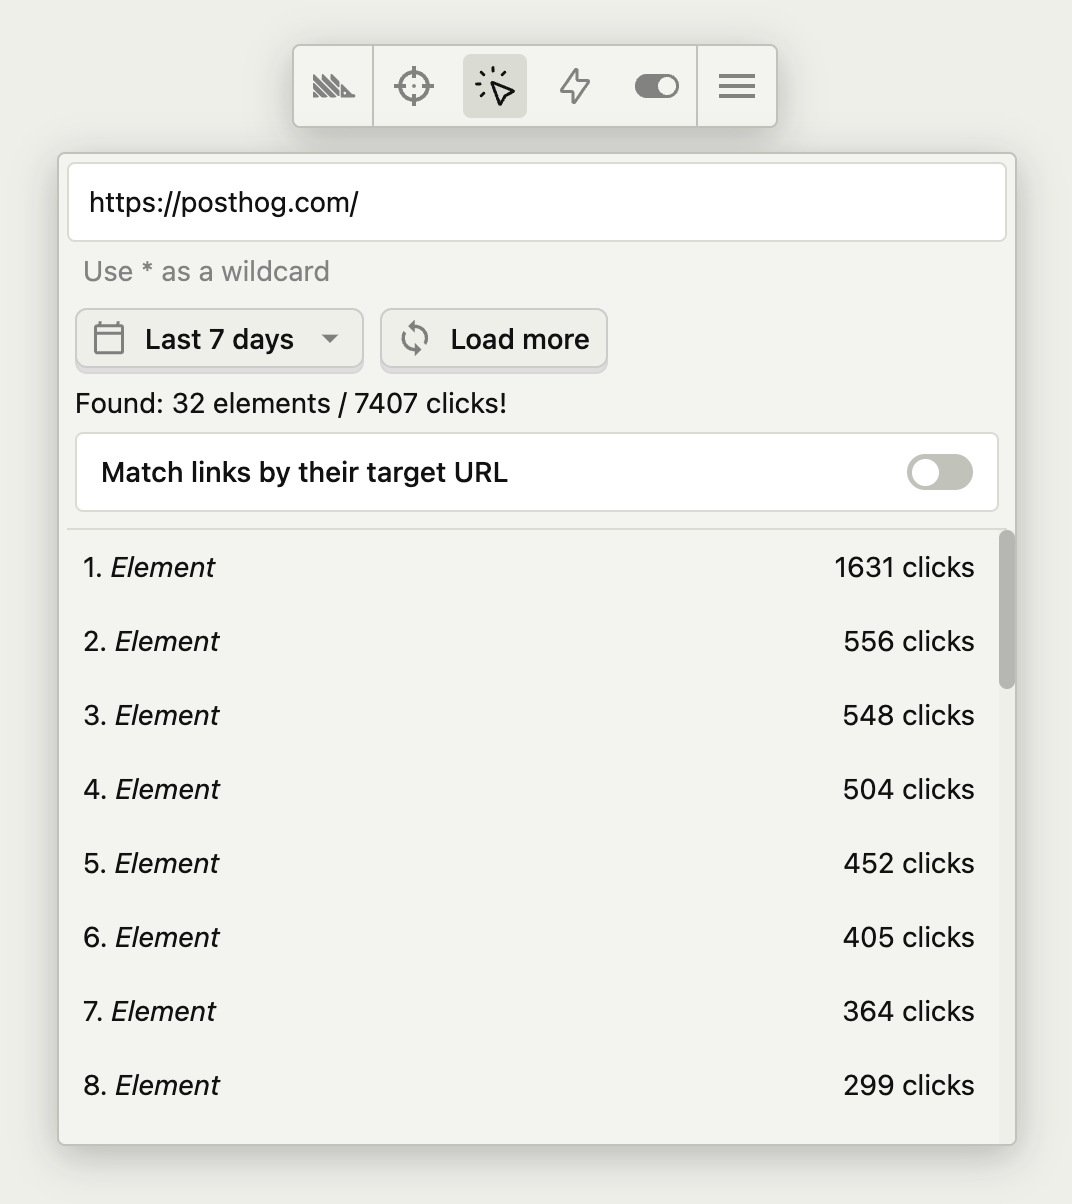Switch off the target URL matching toggle
The height and width of the screenshot is (1204, 1072).
(x=937, y=472)
